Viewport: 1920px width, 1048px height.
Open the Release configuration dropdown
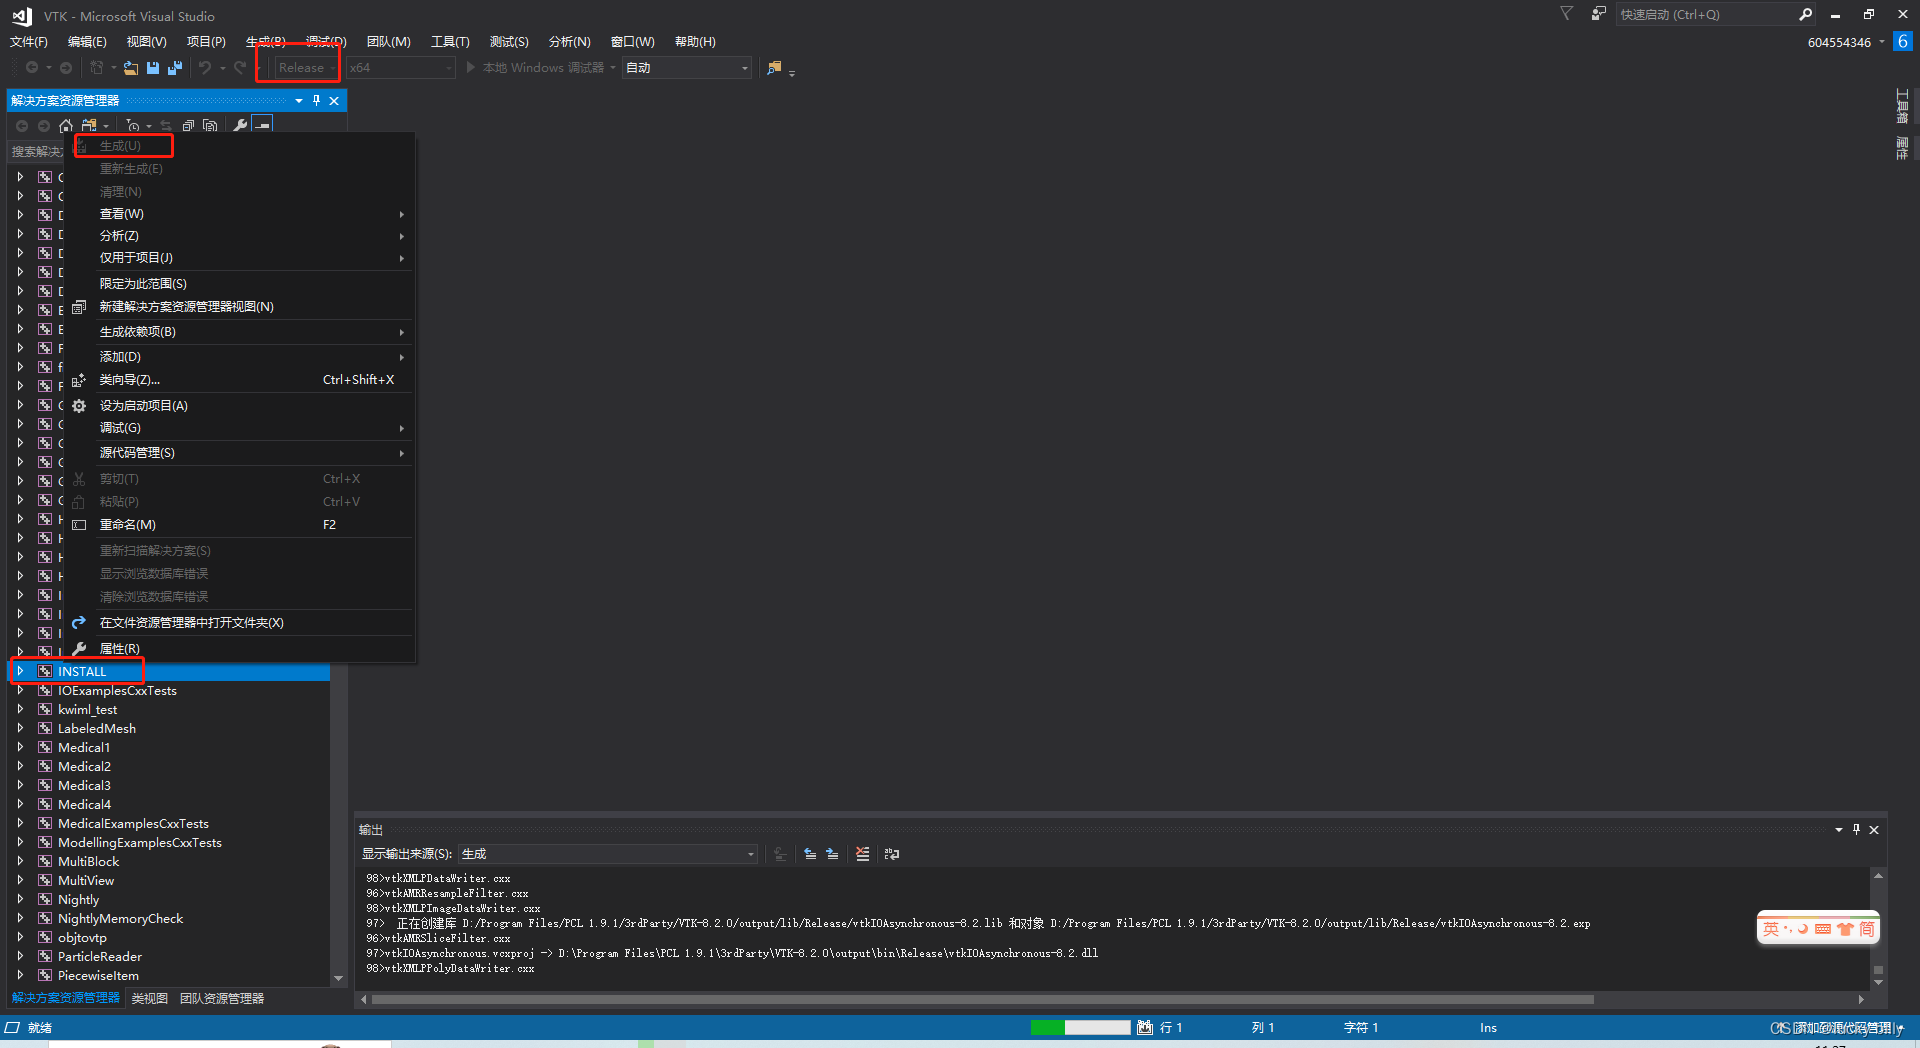[307, 68]
